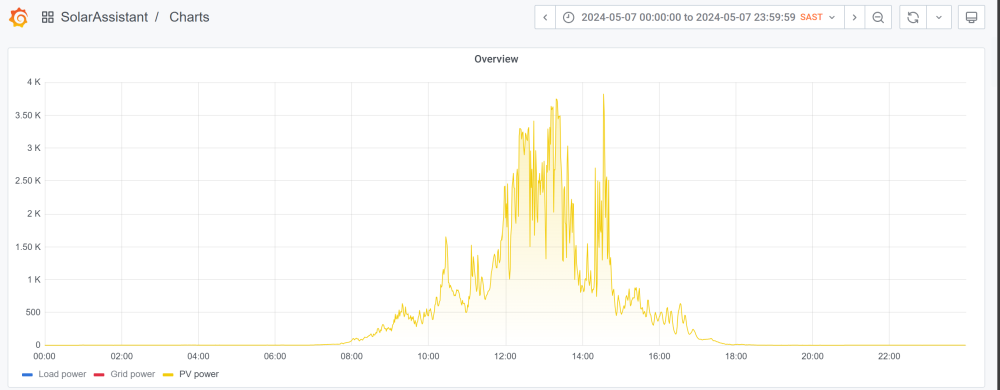This screenshot has width=1000, height=390.
Task: Zoom out the time range
Action: coord(878,17)
